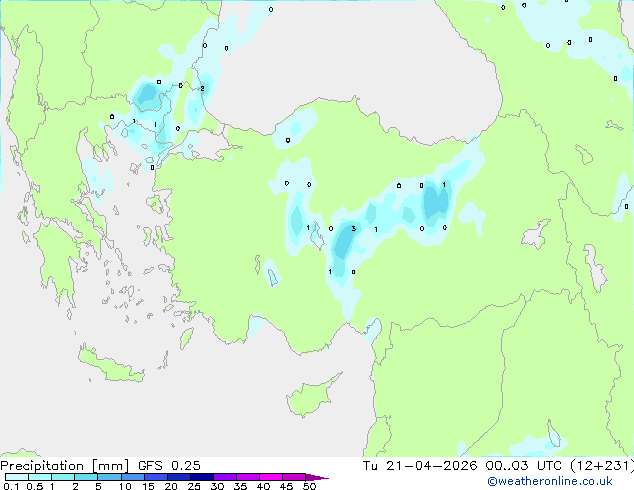
Task: Click the '(12+231)' forecast offset text
Action: click(602, 466)
